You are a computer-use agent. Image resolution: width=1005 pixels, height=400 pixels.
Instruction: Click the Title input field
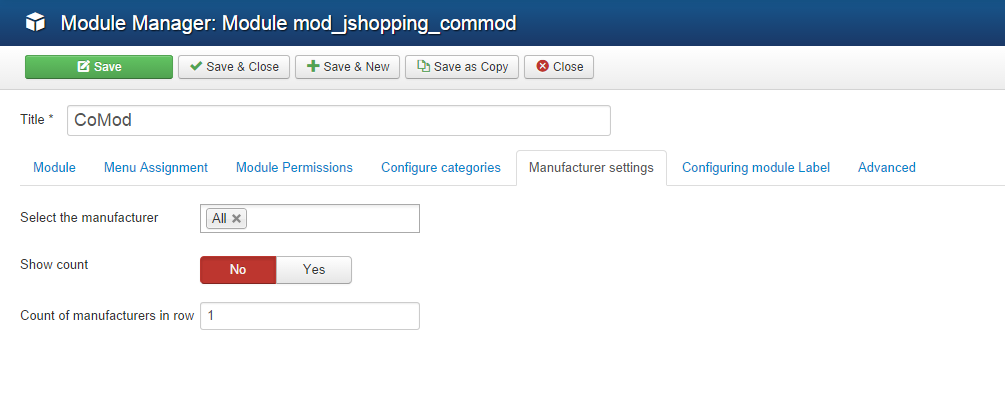click(338, 120)
